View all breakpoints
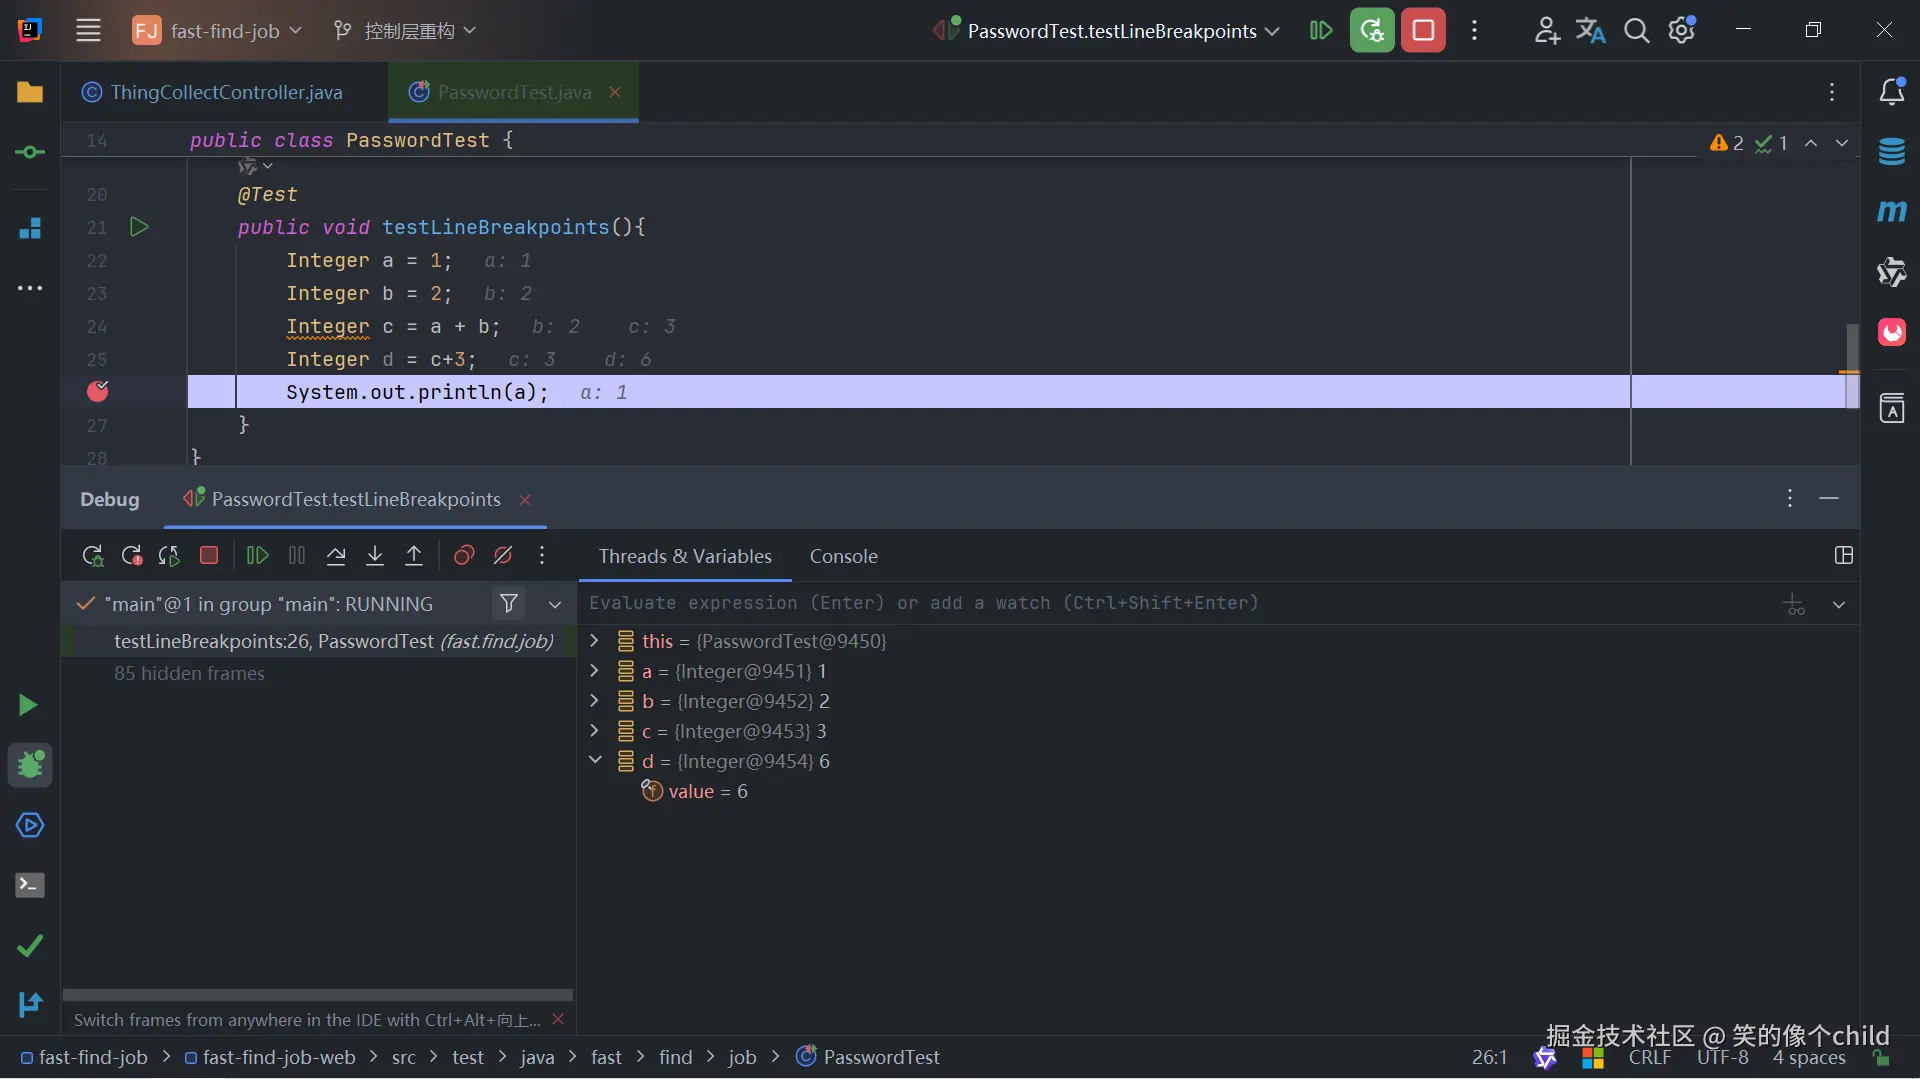 464,556
